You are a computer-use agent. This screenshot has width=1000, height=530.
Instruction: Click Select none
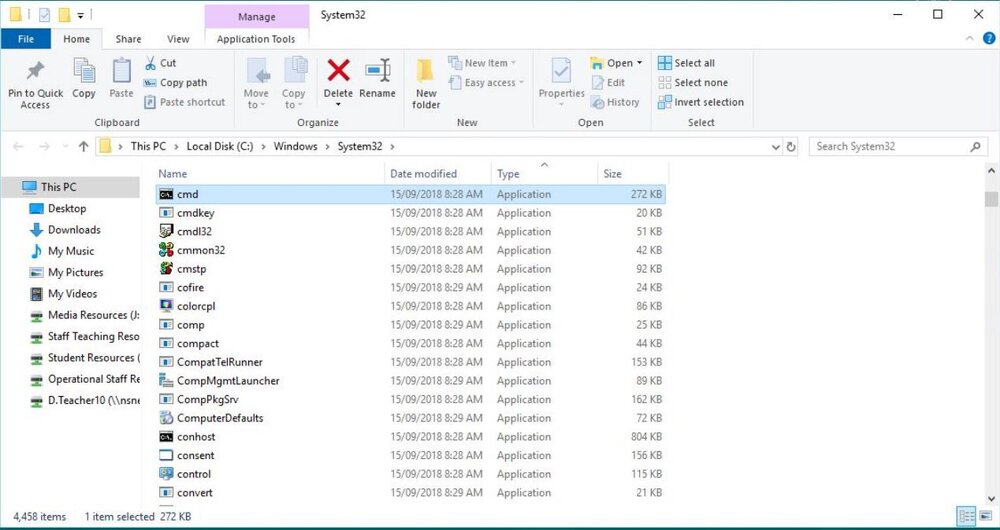click(x=693, y=82)
